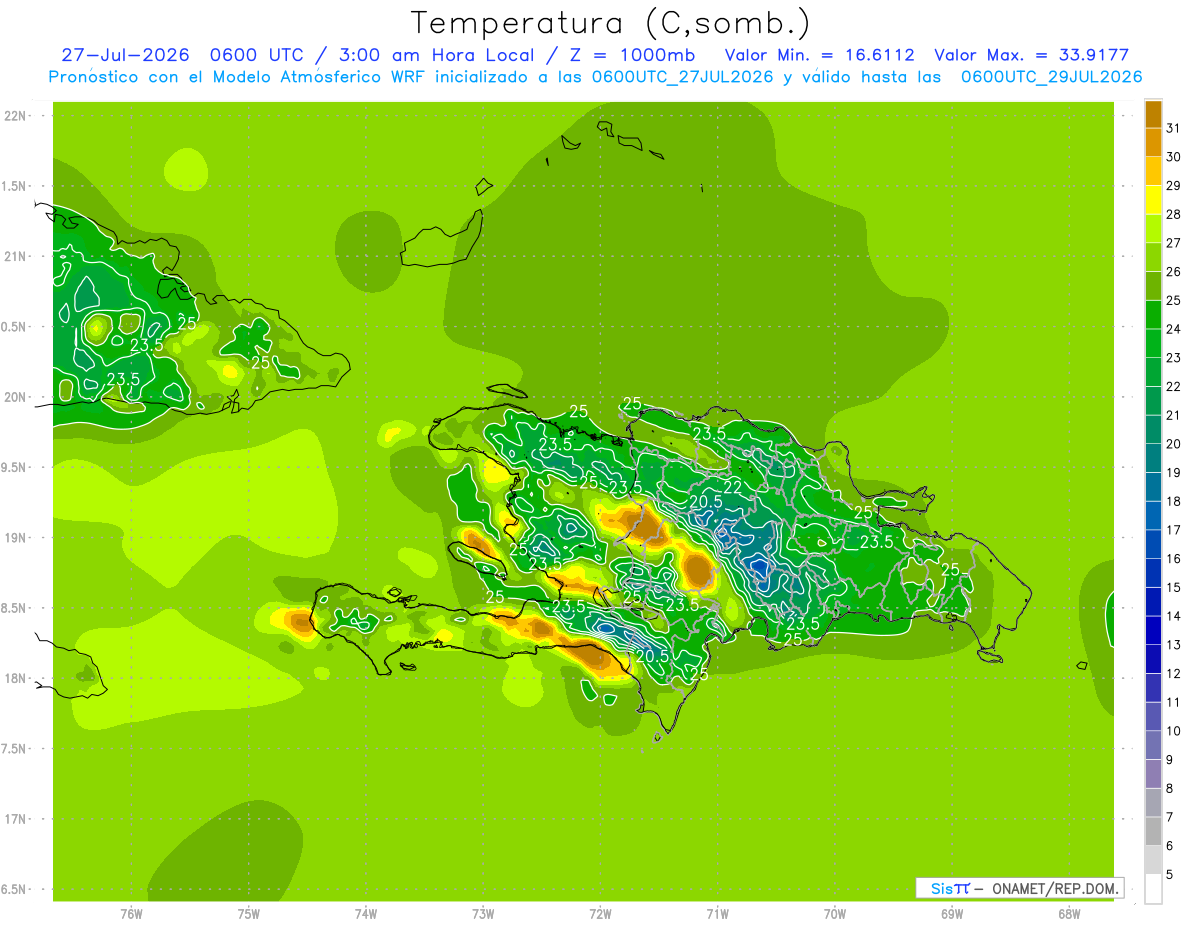The height and width of the screenshot is (927, 1200).
Task: Click the blue legend swatch between 16 and 17
Action: [1153, 545]
